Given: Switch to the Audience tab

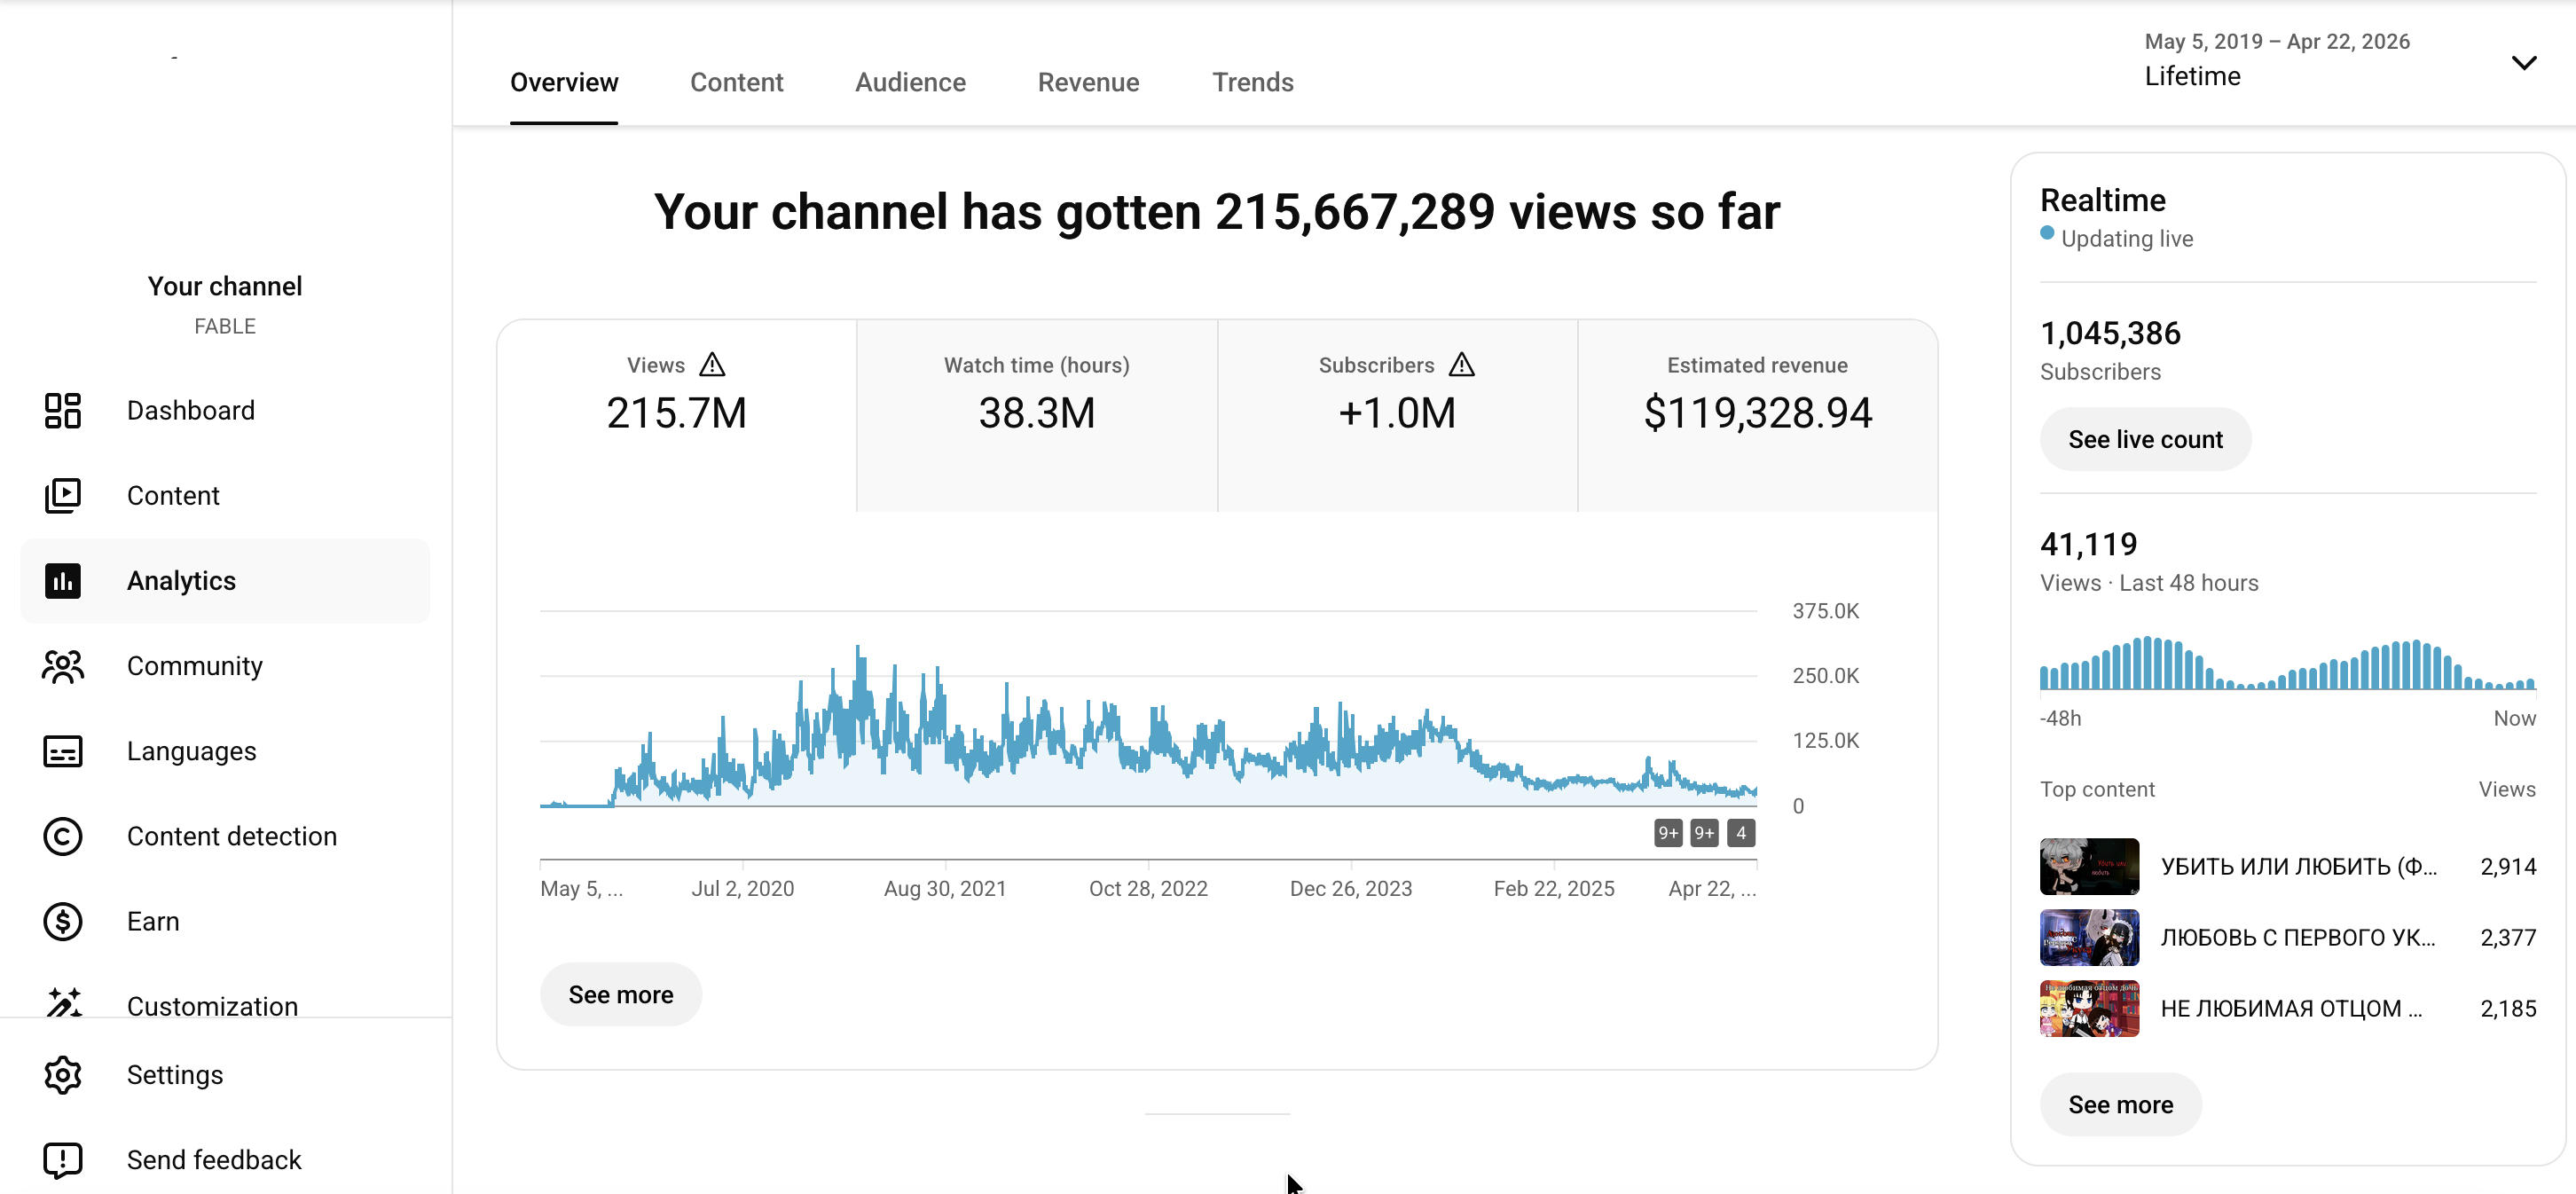Looking at the screenshot, I should (x=909, y=82).
